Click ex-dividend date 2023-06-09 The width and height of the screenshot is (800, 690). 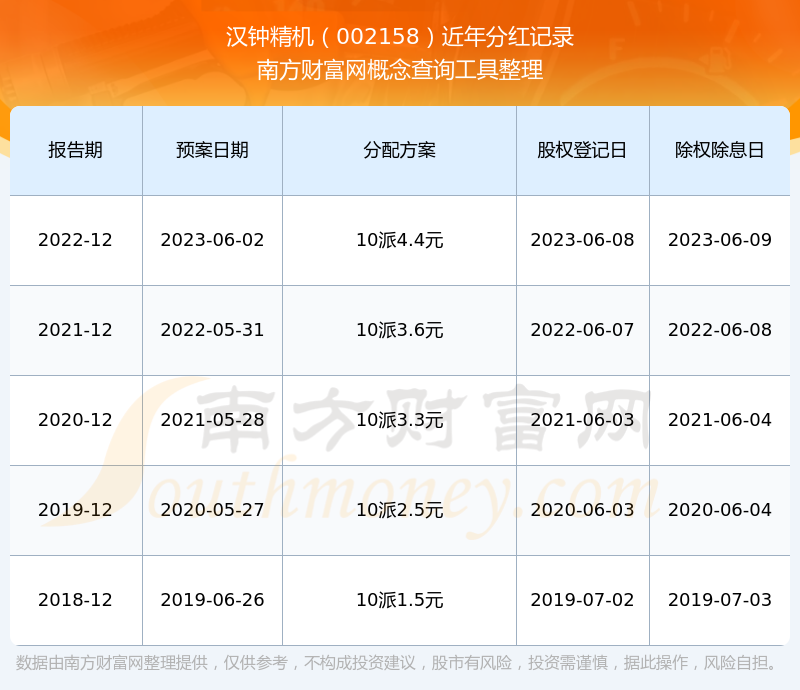(x=719, y=240)
